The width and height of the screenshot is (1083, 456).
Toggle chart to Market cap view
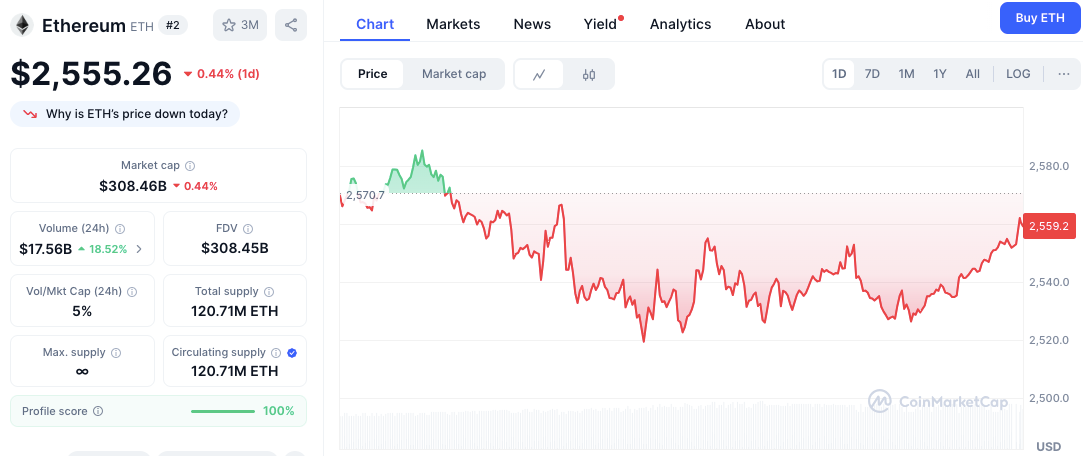[x=454, y=74]
